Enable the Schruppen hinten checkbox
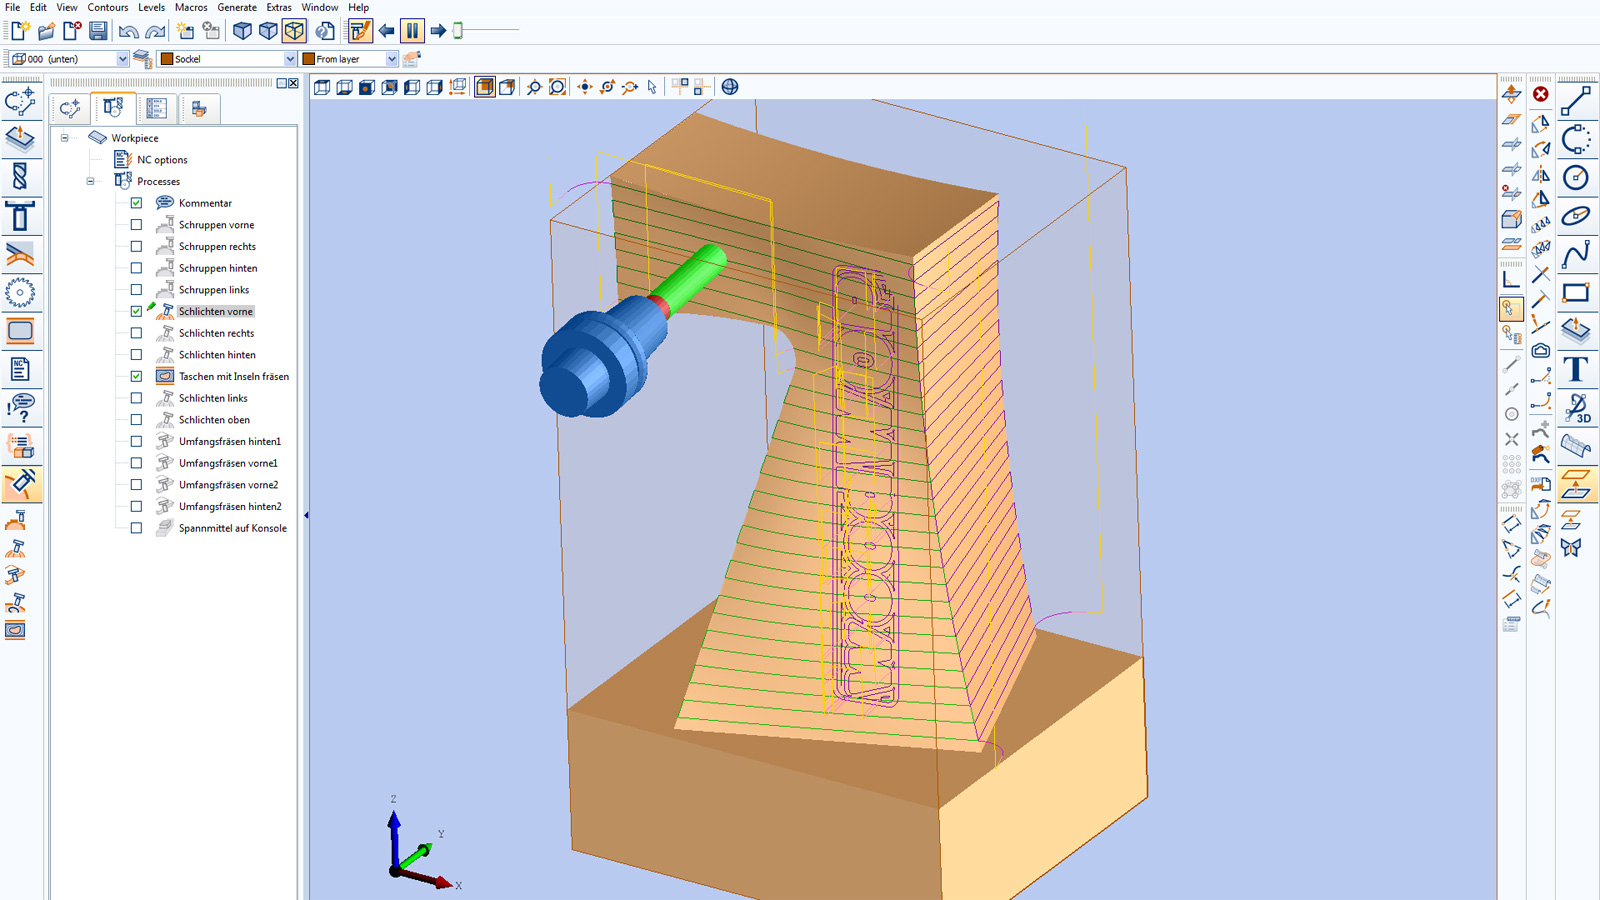Image resolution: width=1600 pixels, height=900 pixels. tap(136, 268)
